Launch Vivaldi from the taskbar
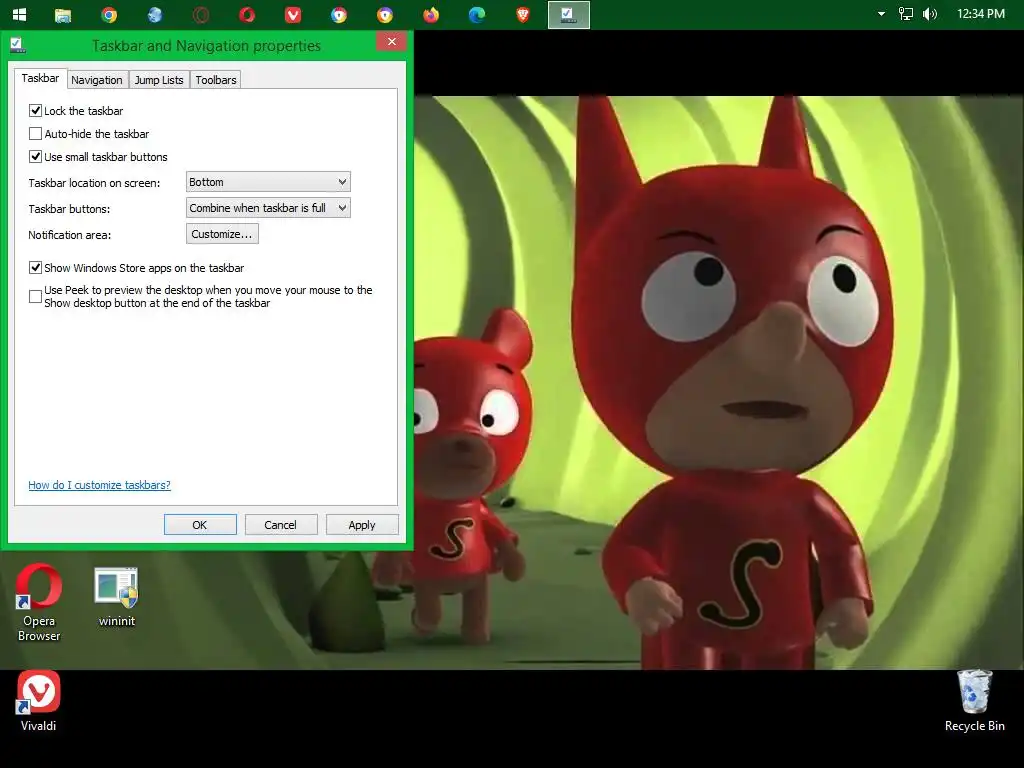This screenshot has width=1024, height=768. pos(293,15)
